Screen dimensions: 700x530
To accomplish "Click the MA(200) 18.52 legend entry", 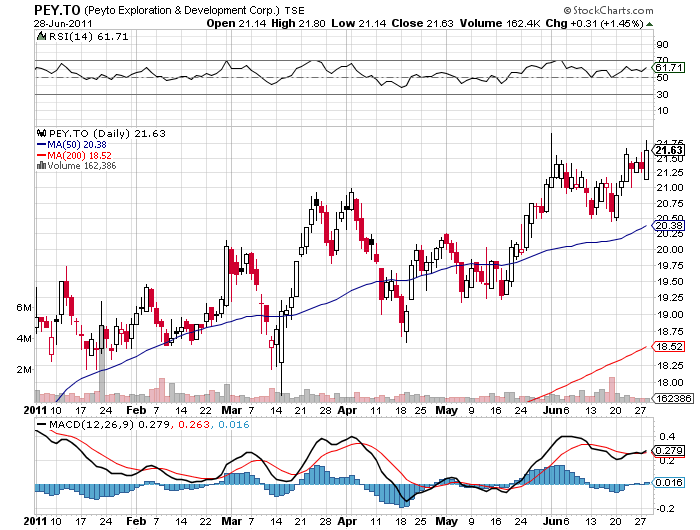I will point(79,155).
